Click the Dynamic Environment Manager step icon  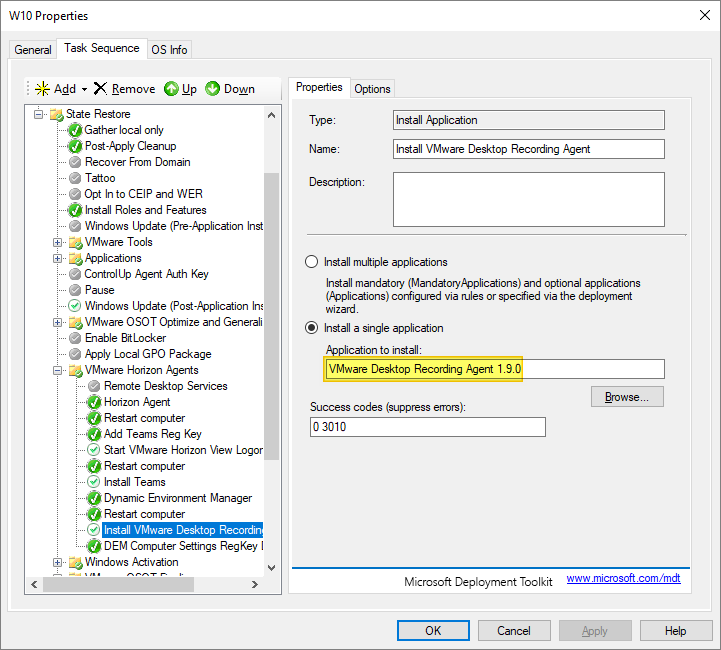coord(93,498)
